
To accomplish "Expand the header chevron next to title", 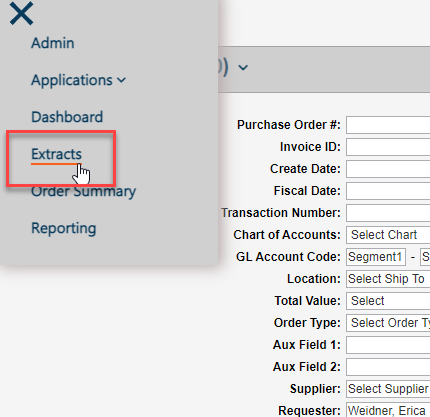I will pyautogui.click(x=243, y=68).
